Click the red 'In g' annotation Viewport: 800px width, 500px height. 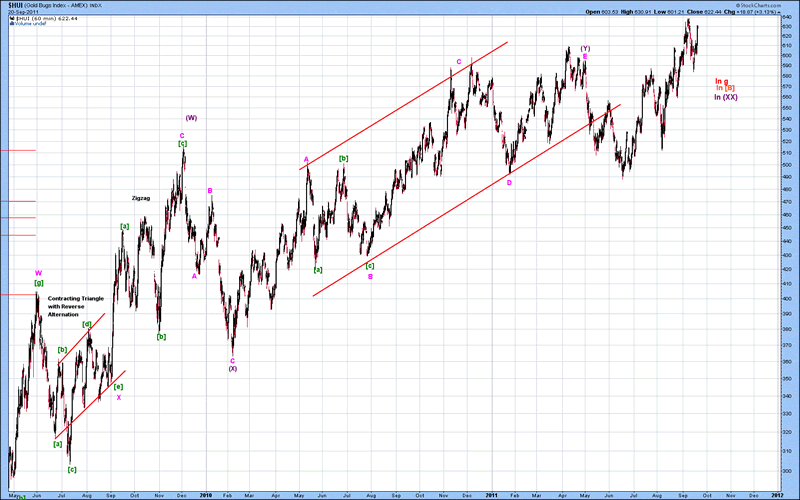coord(722,80)
